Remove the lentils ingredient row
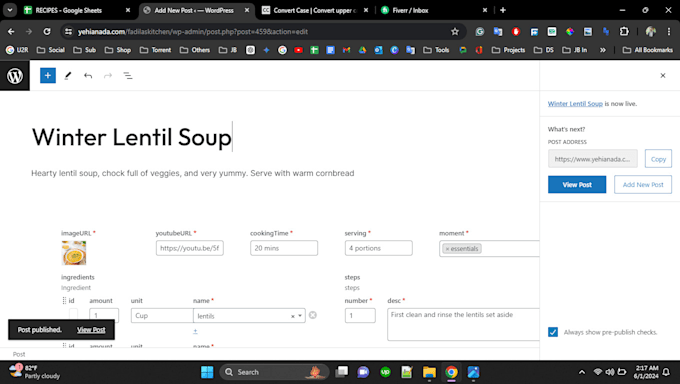 click(x=313, y=315)
